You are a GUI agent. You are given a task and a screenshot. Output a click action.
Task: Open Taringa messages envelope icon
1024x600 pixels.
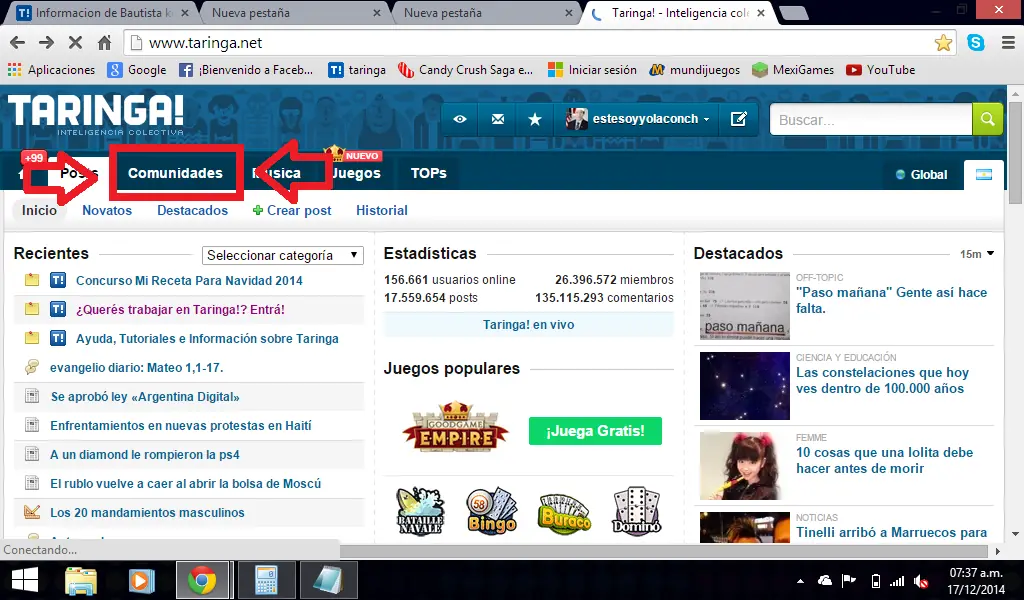tap(498, 119)
